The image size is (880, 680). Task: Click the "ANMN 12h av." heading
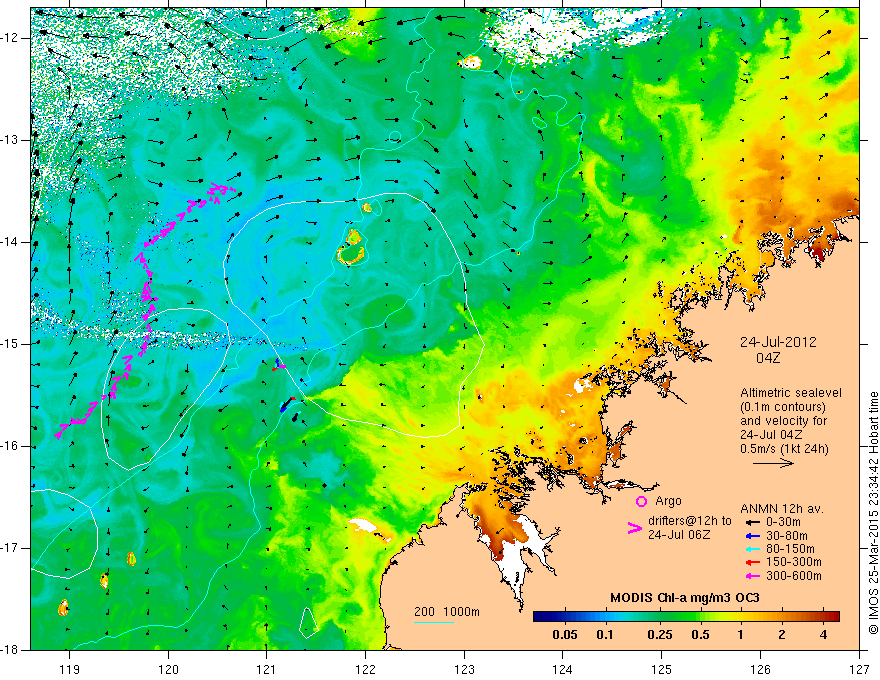(x=782, y=509)
